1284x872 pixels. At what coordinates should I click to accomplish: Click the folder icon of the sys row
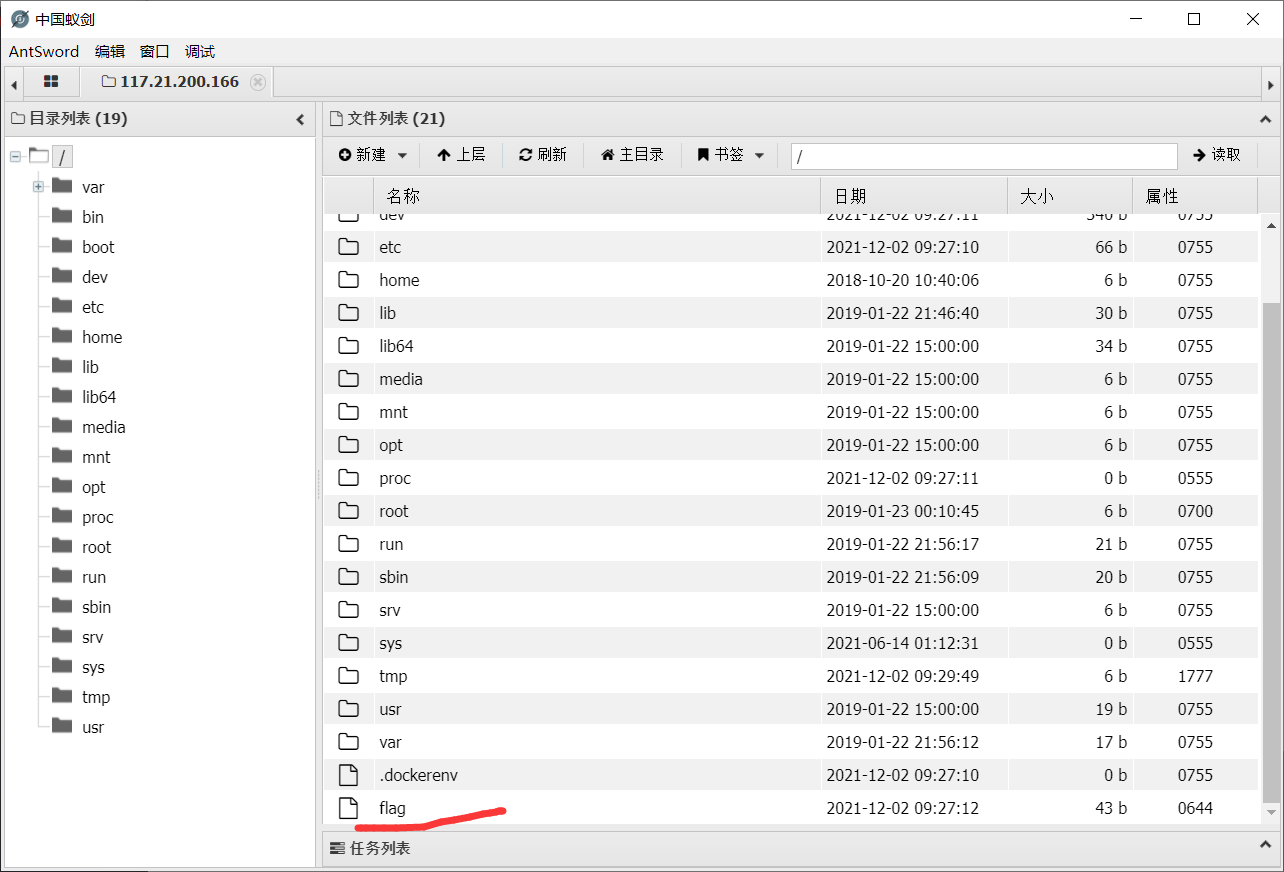point(348,643)
